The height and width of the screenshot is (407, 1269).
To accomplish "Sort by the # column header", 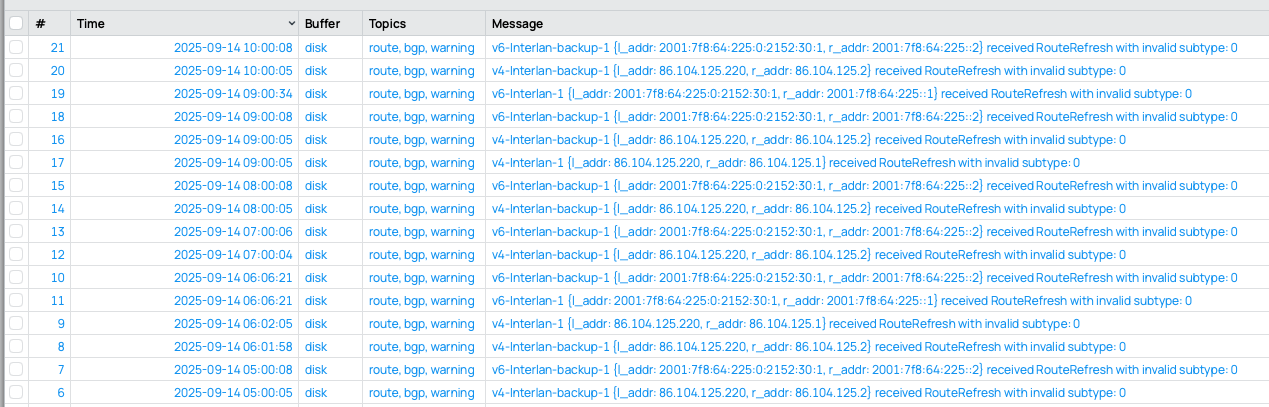I will 41,23.
